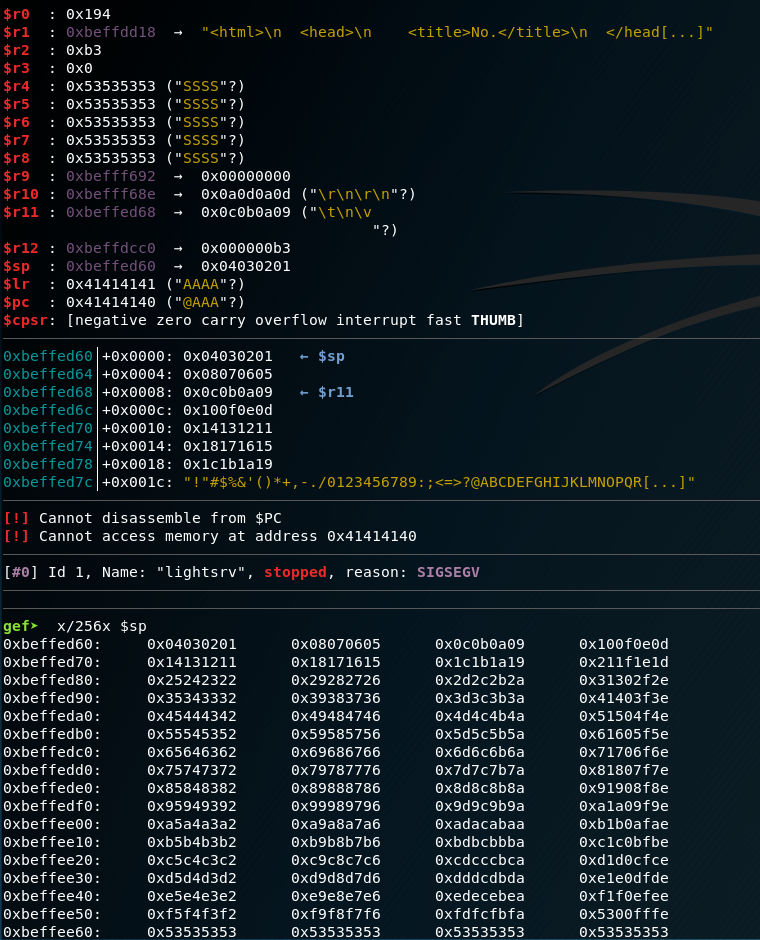Click the '← $r11' marker in the stack view

pyautogui.click(x=327, y=392)
